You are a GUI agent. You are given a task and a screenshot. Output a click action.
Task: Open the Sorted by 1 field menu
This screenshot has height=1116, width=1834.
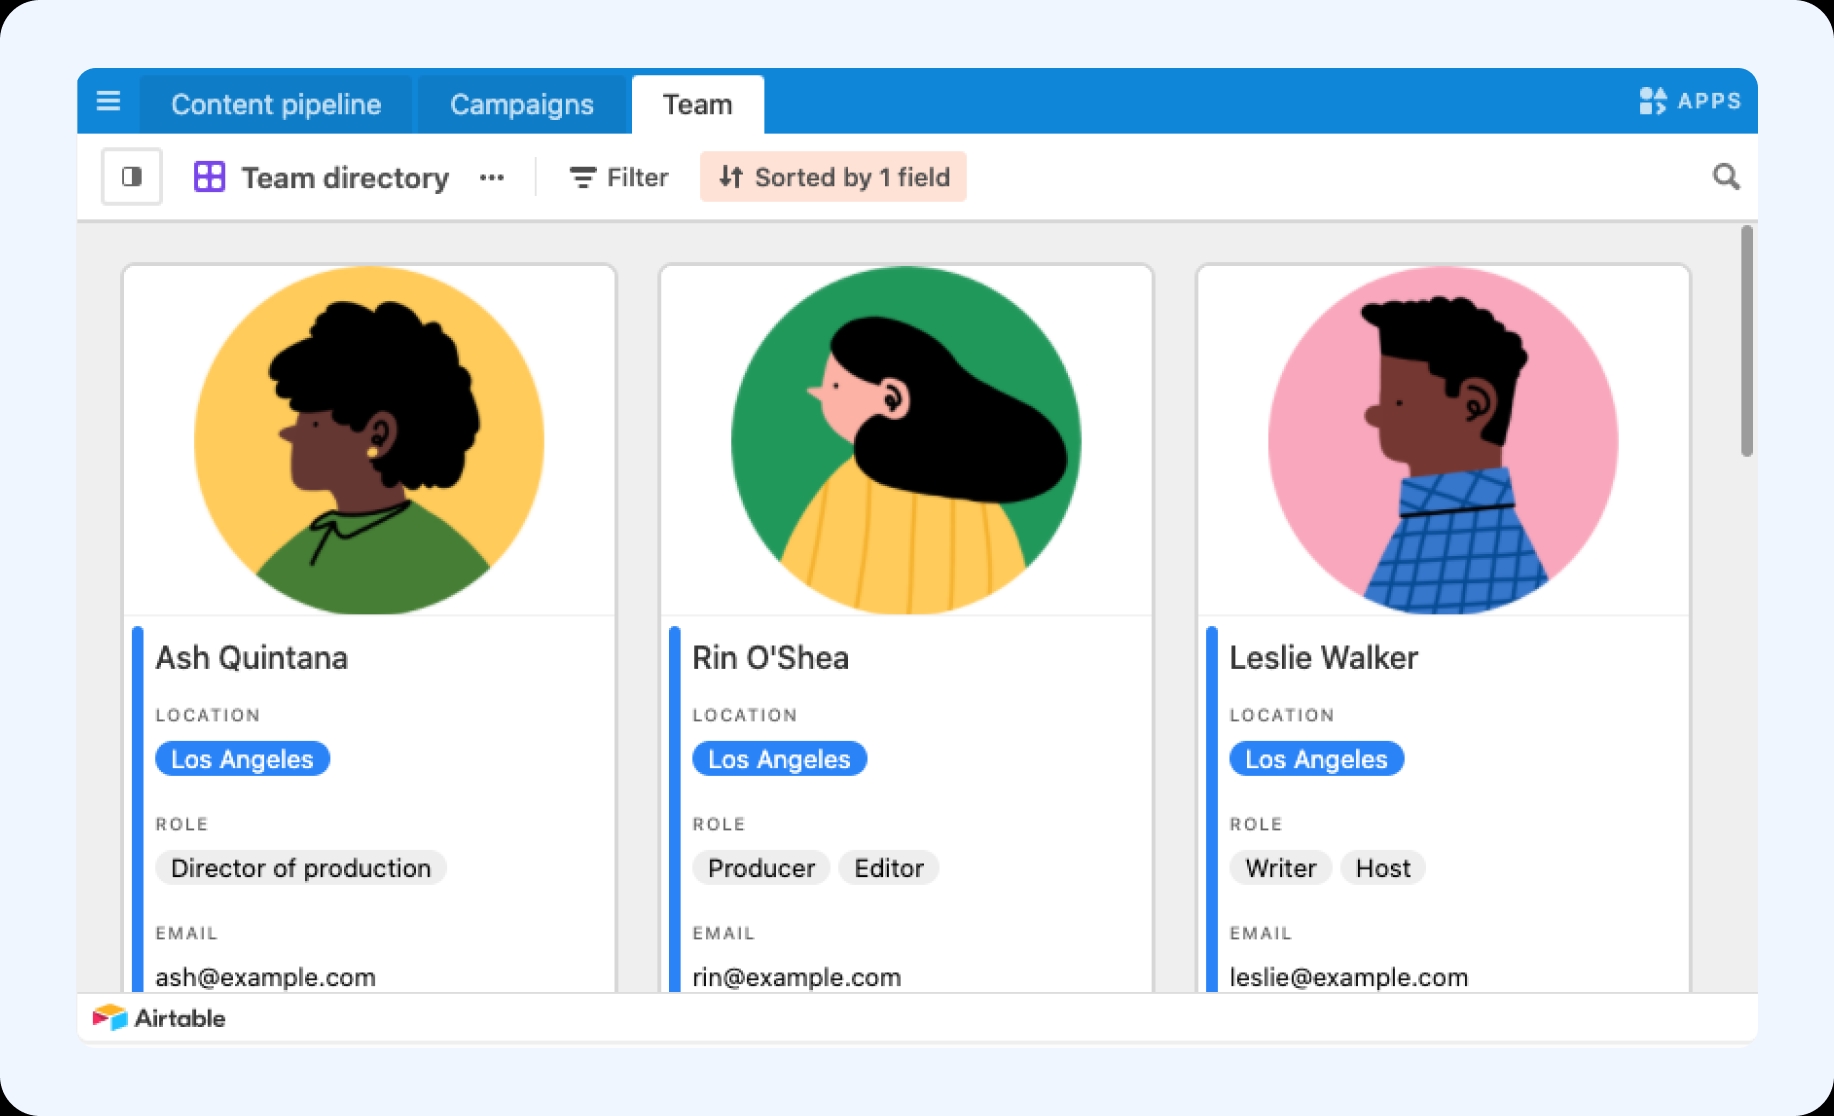pos(833,177)
